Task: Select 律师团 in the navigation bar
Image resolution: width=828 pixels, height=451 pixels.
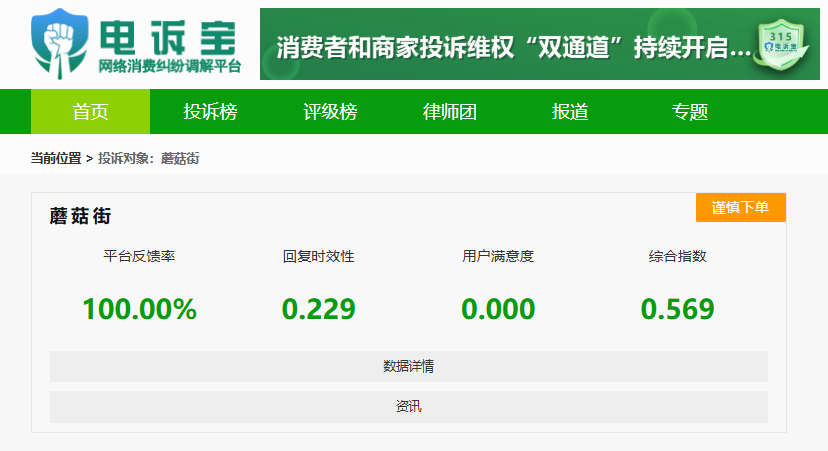Action: [x=450, y=111]
